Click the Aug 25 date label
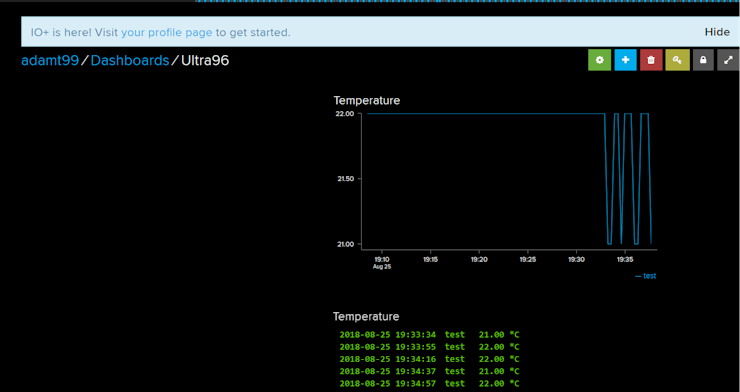Viewport: 740px width, 392px height. pos(382,267)
